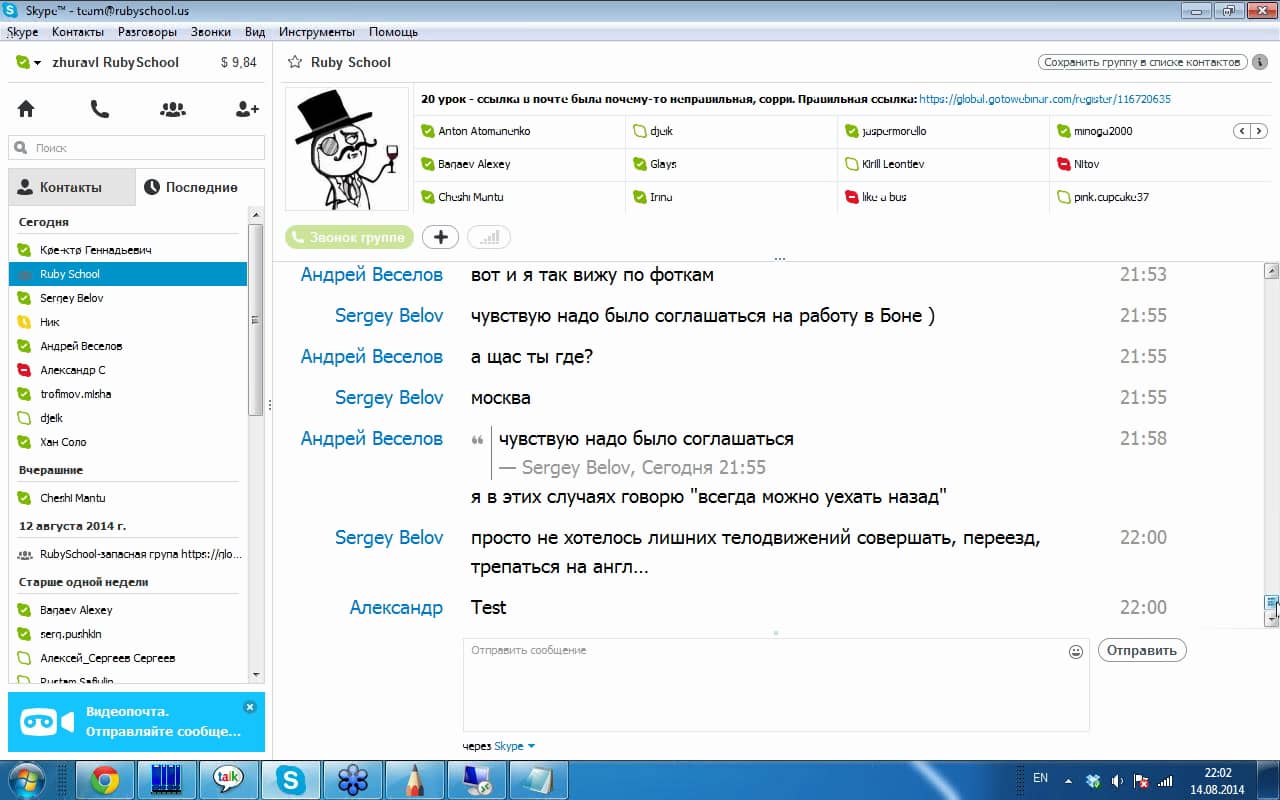Image resolution: width=1280 pixels, height=800 pixels.
Task: Open the blue flower app in taskbar
Action: 352,780
